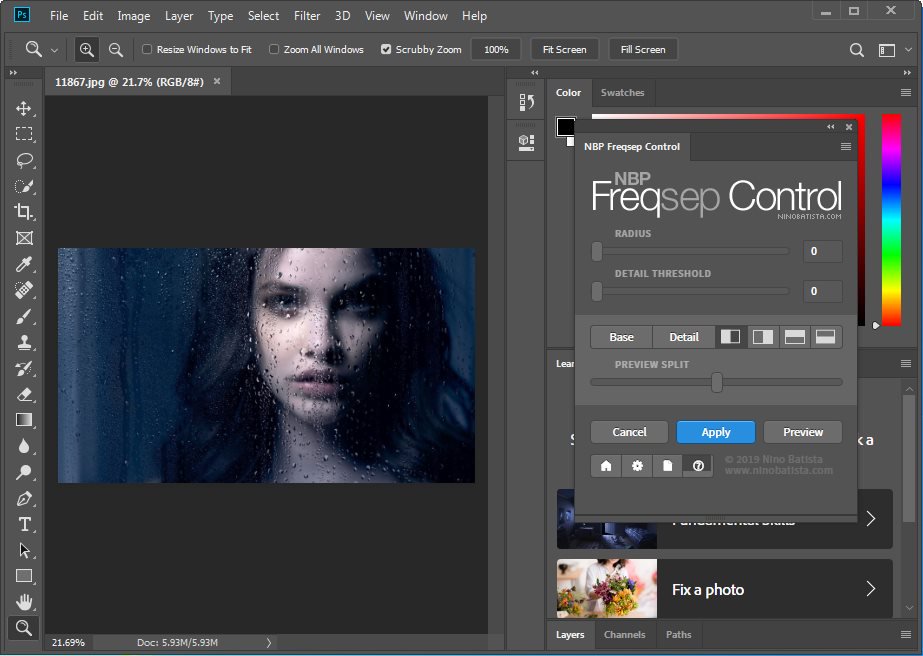Select the Zoom tool in the toolbox
The width and height of the screenshot is (923, 656).
[24, 628]
